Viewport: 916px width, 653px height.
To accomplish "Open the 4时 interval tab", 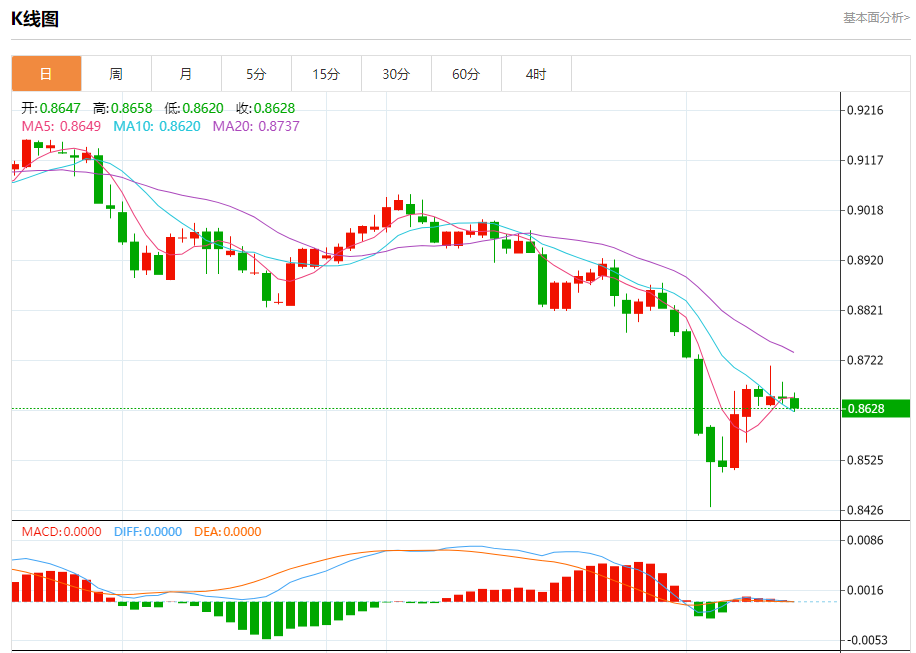I will coord(536,74).
